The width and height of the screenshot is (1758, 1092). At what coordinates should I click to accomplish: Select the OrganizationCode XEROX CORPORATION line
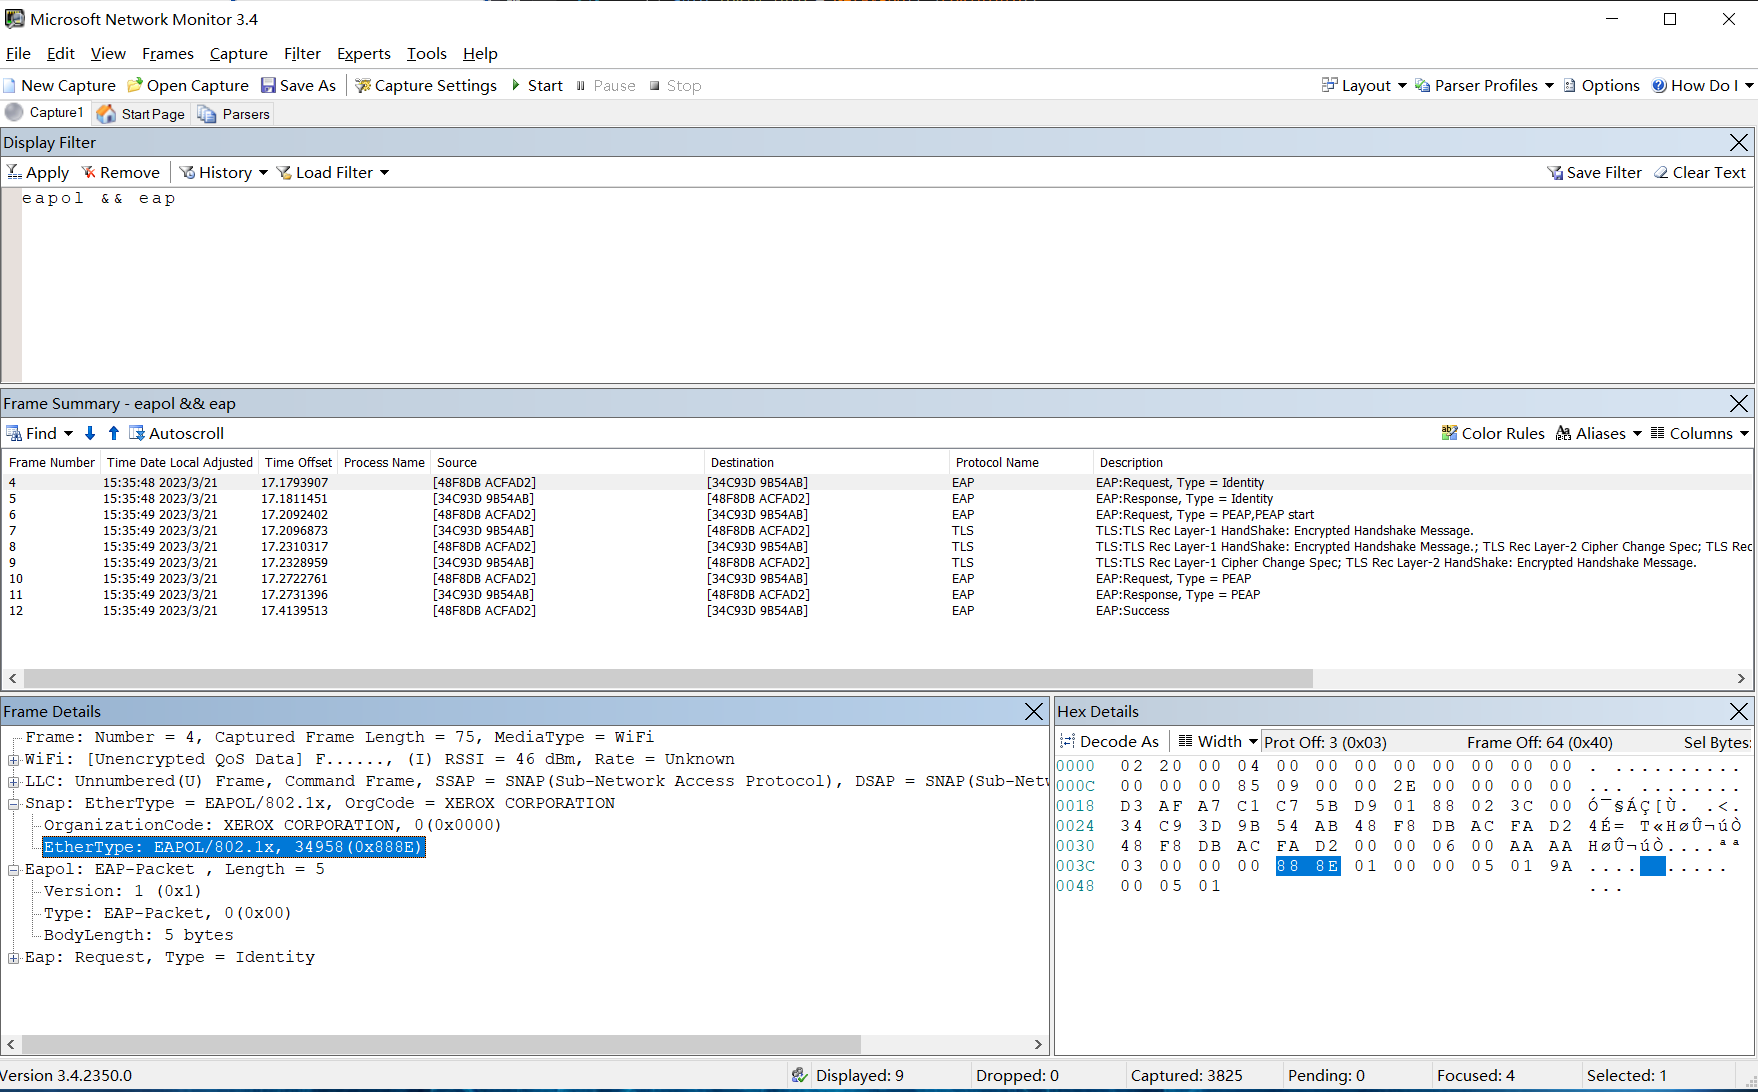click(272, 826)
